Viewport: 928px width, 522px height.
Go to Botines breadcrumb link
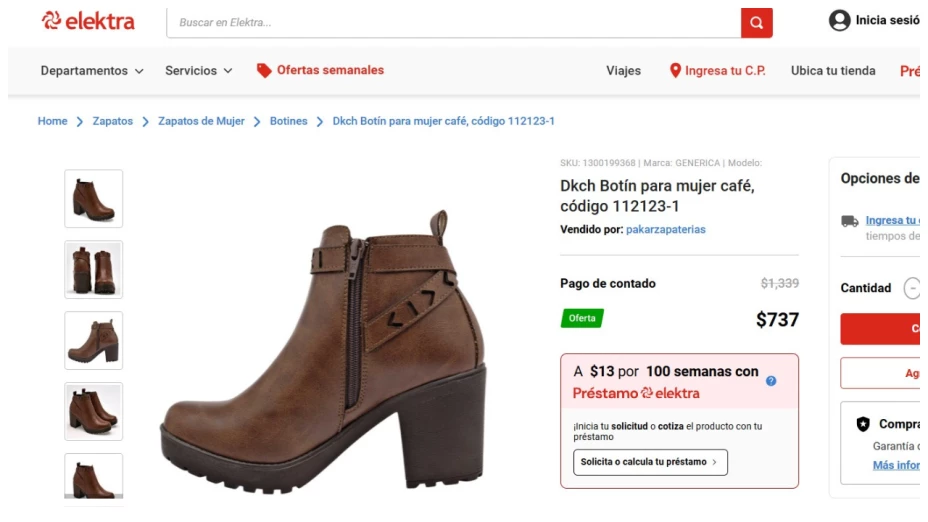[288, 121]
